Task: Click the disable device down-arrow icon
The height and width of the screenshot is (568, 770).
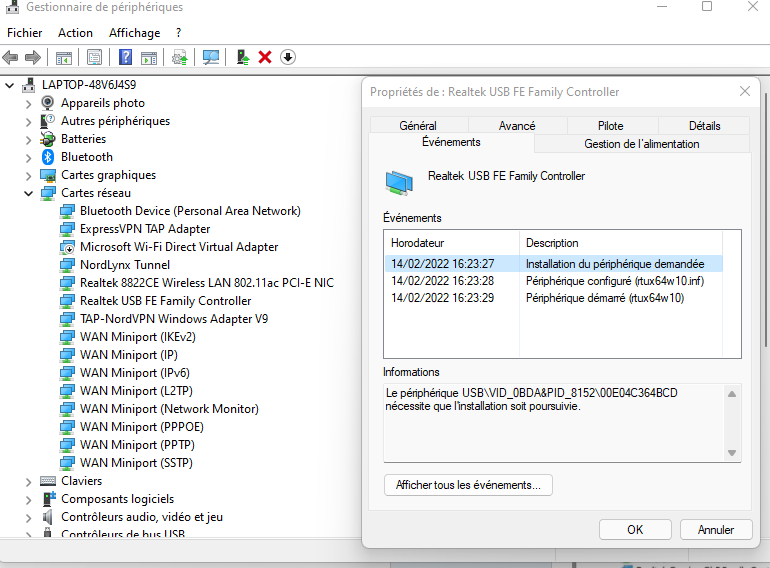Action: point(288,57)
